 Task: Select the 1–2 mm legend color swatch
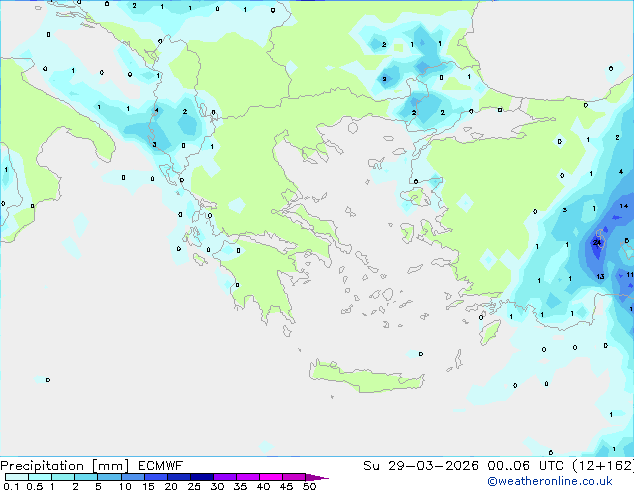63,477
